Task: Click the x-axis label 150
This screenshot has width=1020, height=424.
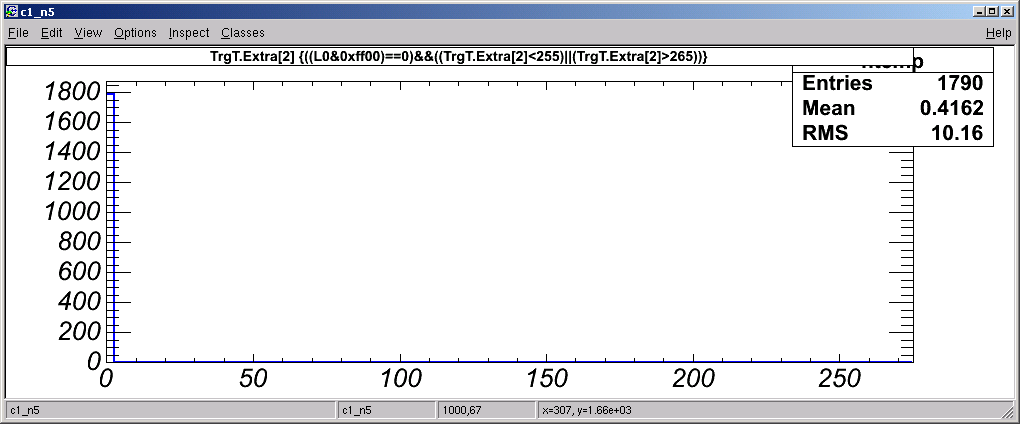Action: (546, 379)
